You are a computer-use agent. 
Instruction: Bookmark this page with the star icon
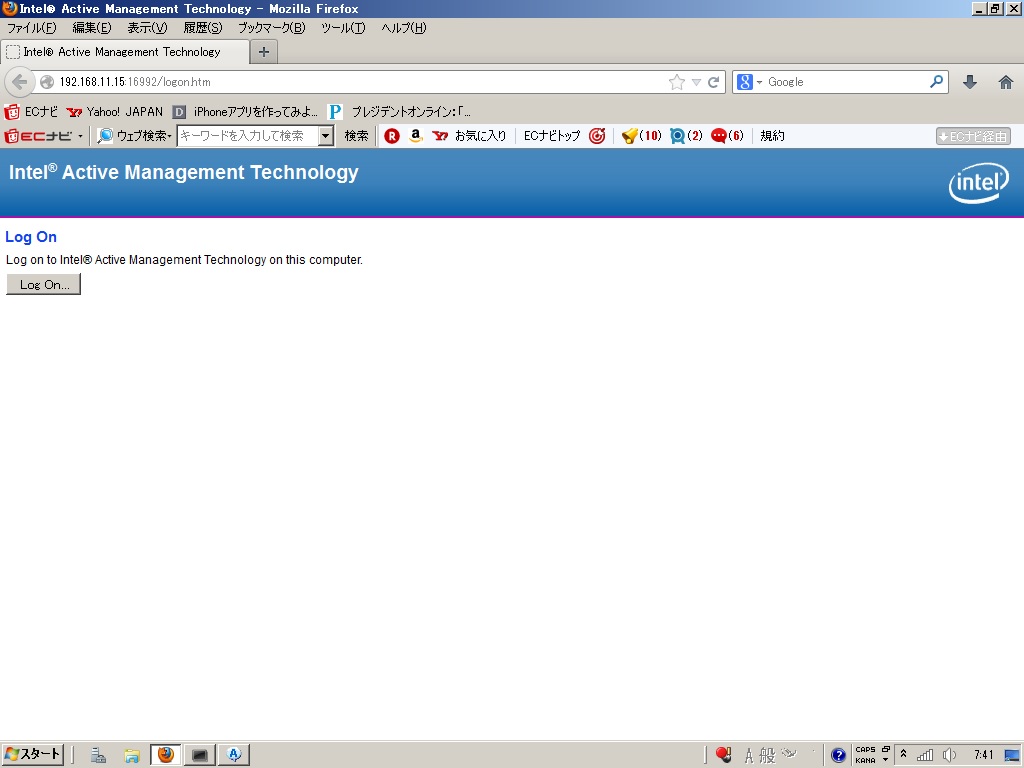(677, 82)
